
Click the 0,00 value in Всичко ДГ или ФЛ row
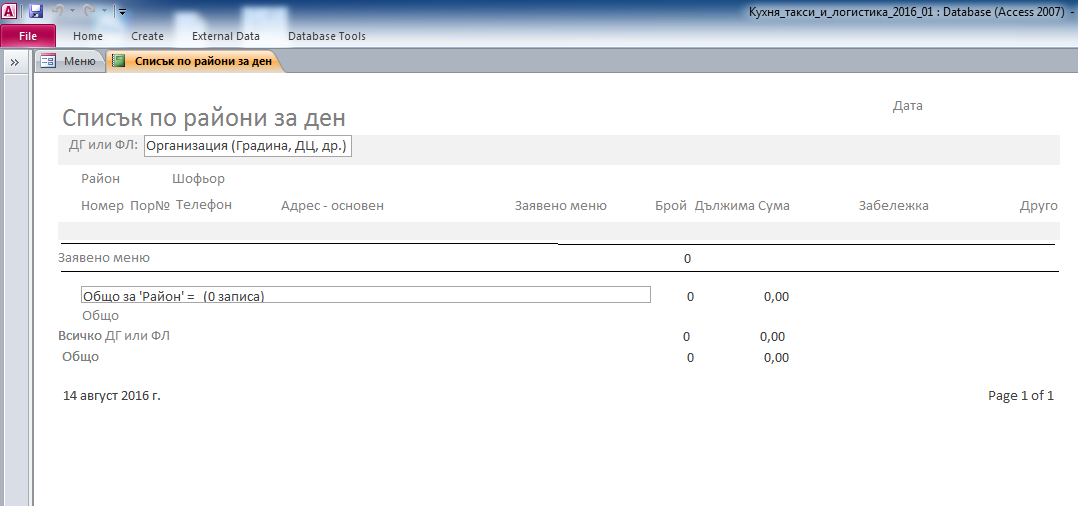pyautogui.click(x=772, y=337)
